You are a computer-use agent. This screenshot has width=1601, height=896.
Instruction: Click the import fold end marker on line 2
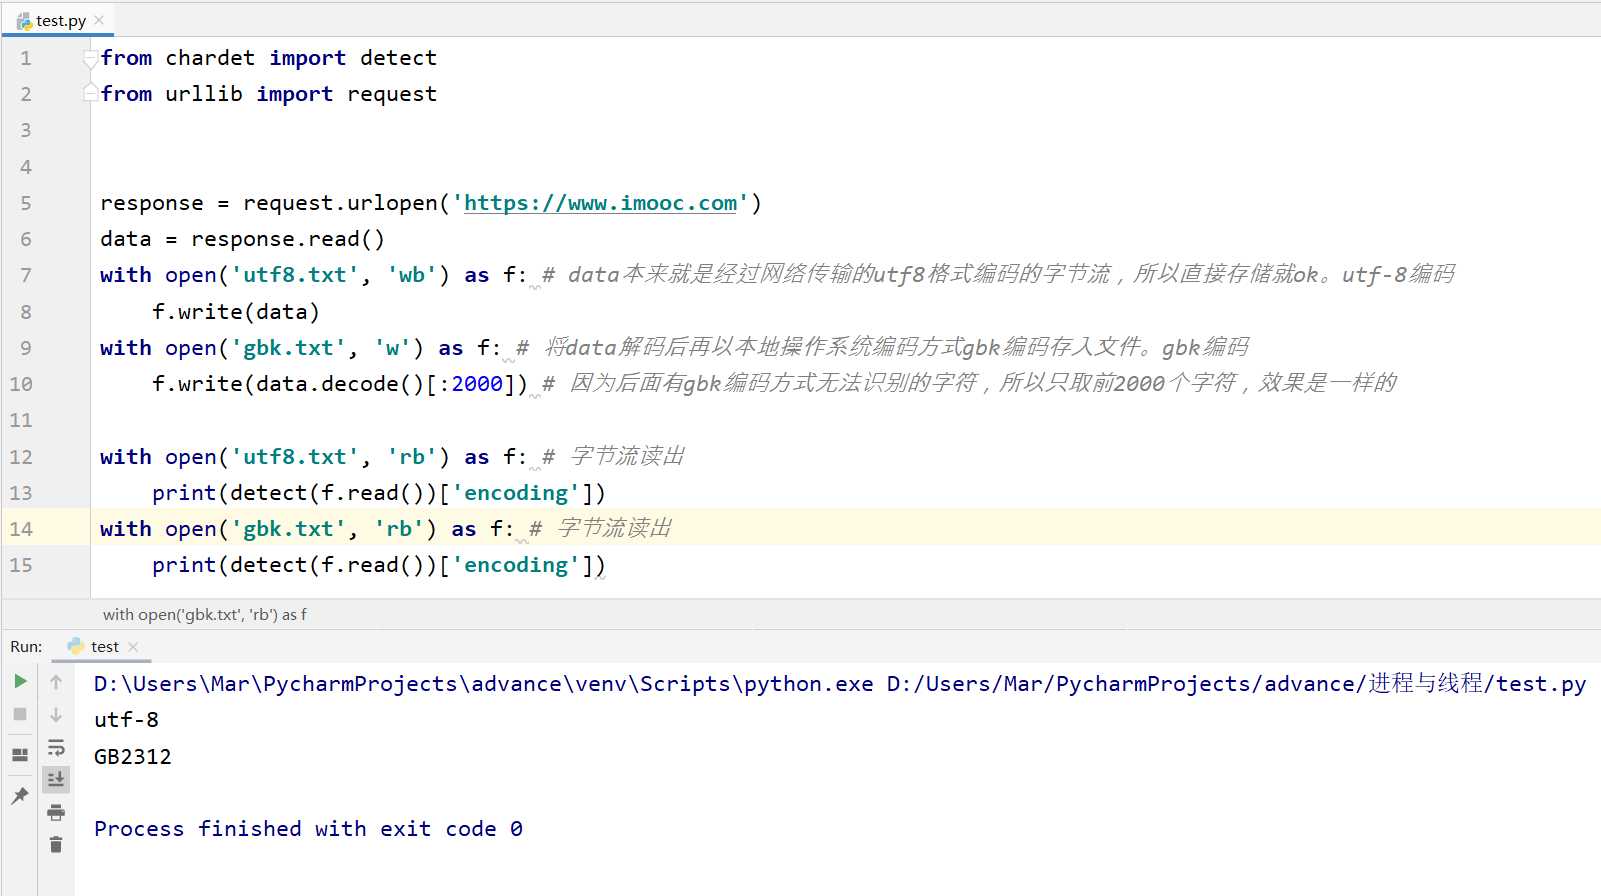click(x=90, y=94)
